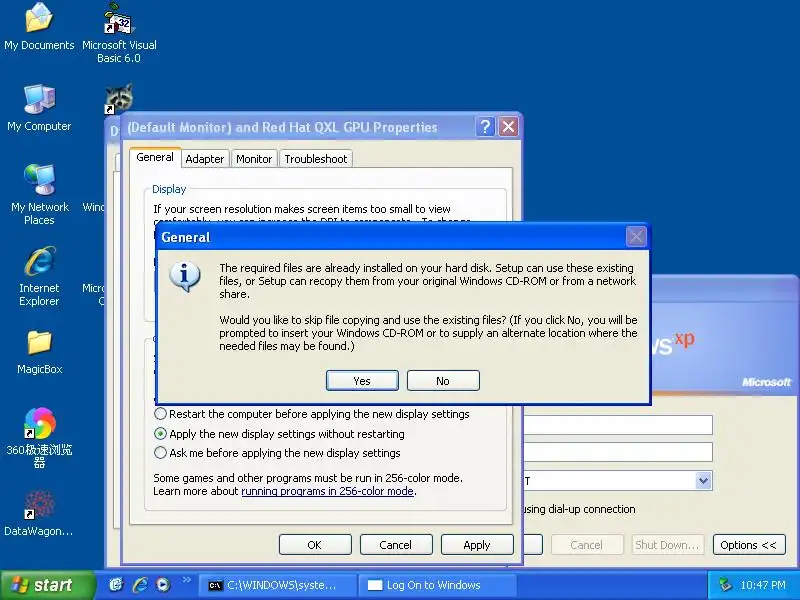Switch to Log On to Windows taskbar item

[x=437, y=585]
